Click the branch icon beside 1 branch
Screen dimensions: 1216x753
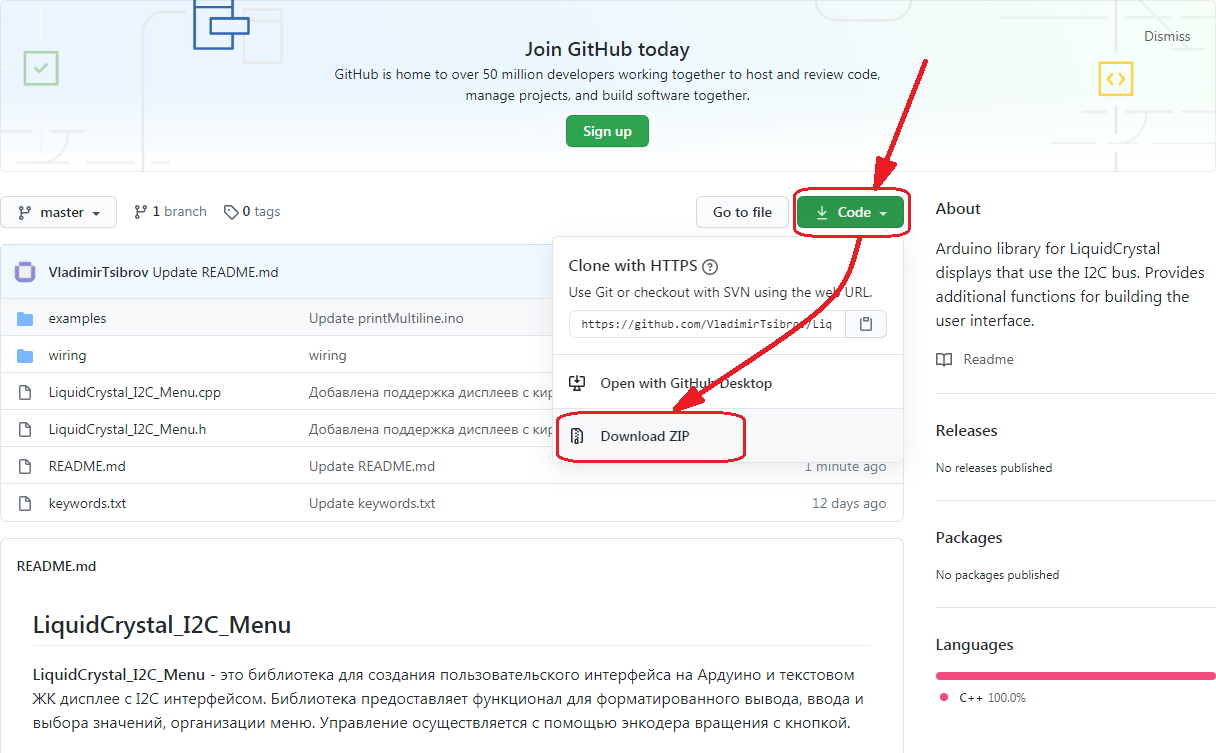141,212
